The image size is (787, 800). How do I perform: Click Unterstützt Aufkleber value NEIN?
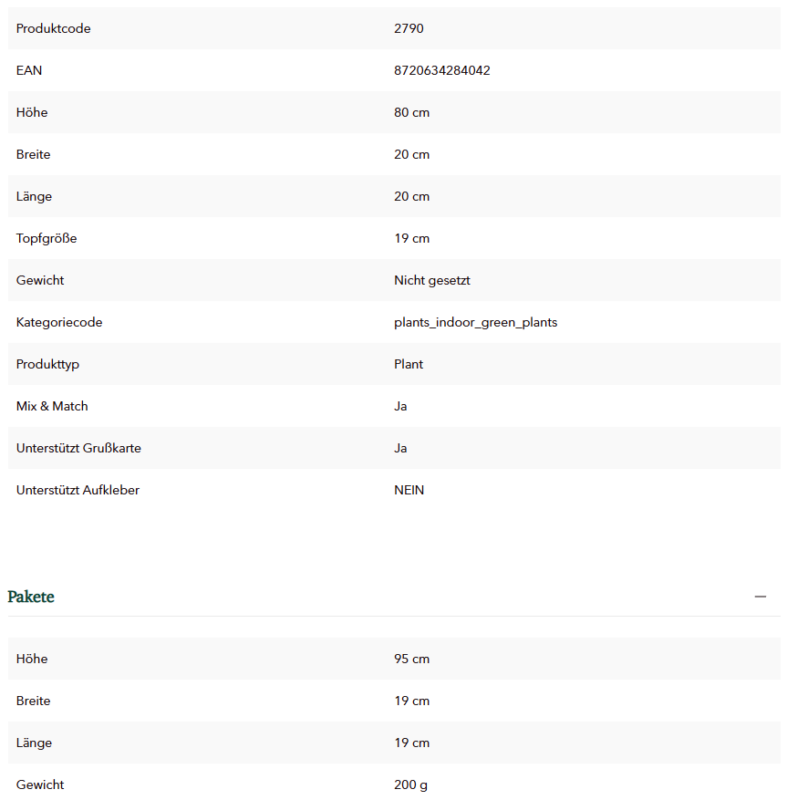click(409, 490)
